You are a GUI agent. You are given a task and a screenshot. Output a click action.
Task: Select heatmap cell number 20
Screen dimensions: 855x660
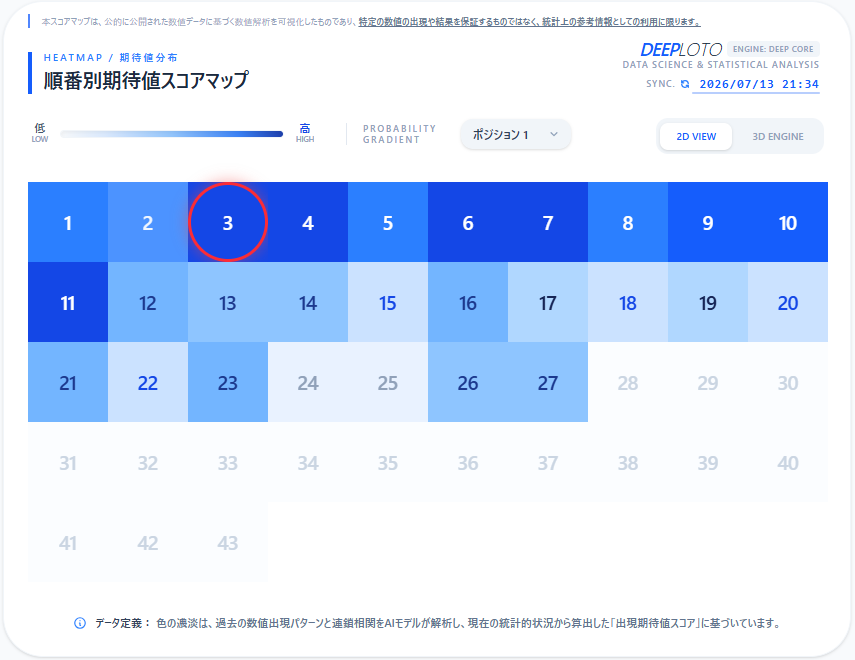pos(788,302)
